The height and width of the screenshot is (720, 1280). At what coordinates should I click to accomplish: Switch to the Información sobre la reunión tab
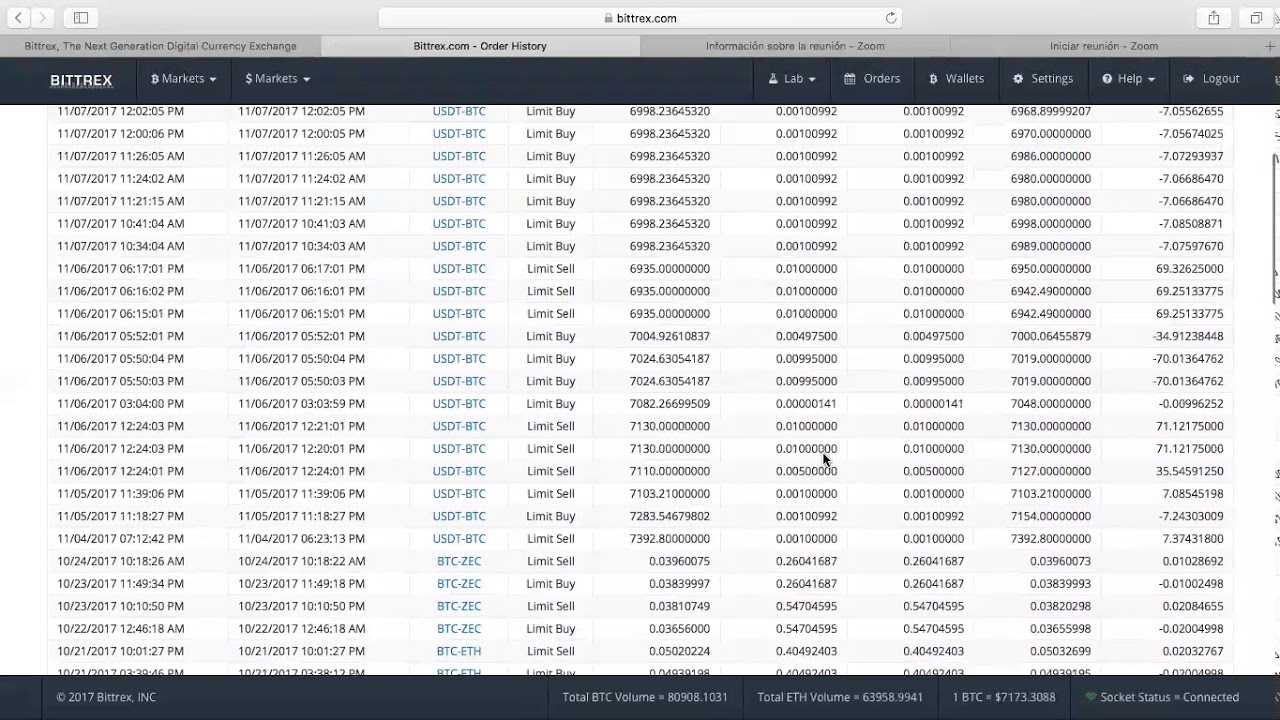795,46
